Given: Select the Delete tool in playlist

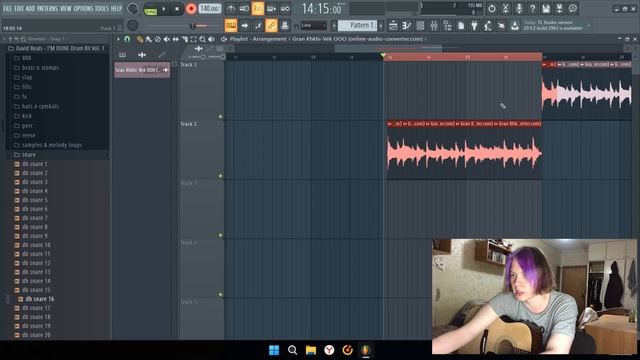Looking at the screenshot, I should pos(158,39).
